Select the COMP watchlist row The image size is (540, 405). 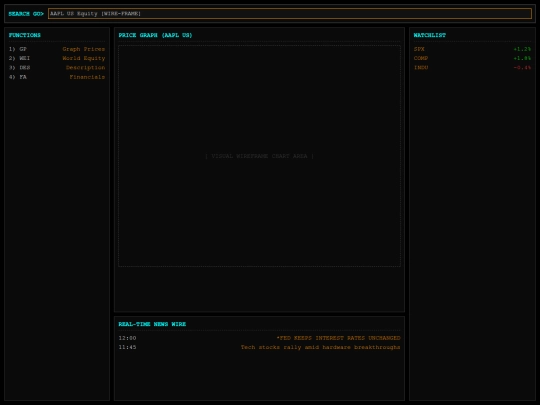[472, 58]
